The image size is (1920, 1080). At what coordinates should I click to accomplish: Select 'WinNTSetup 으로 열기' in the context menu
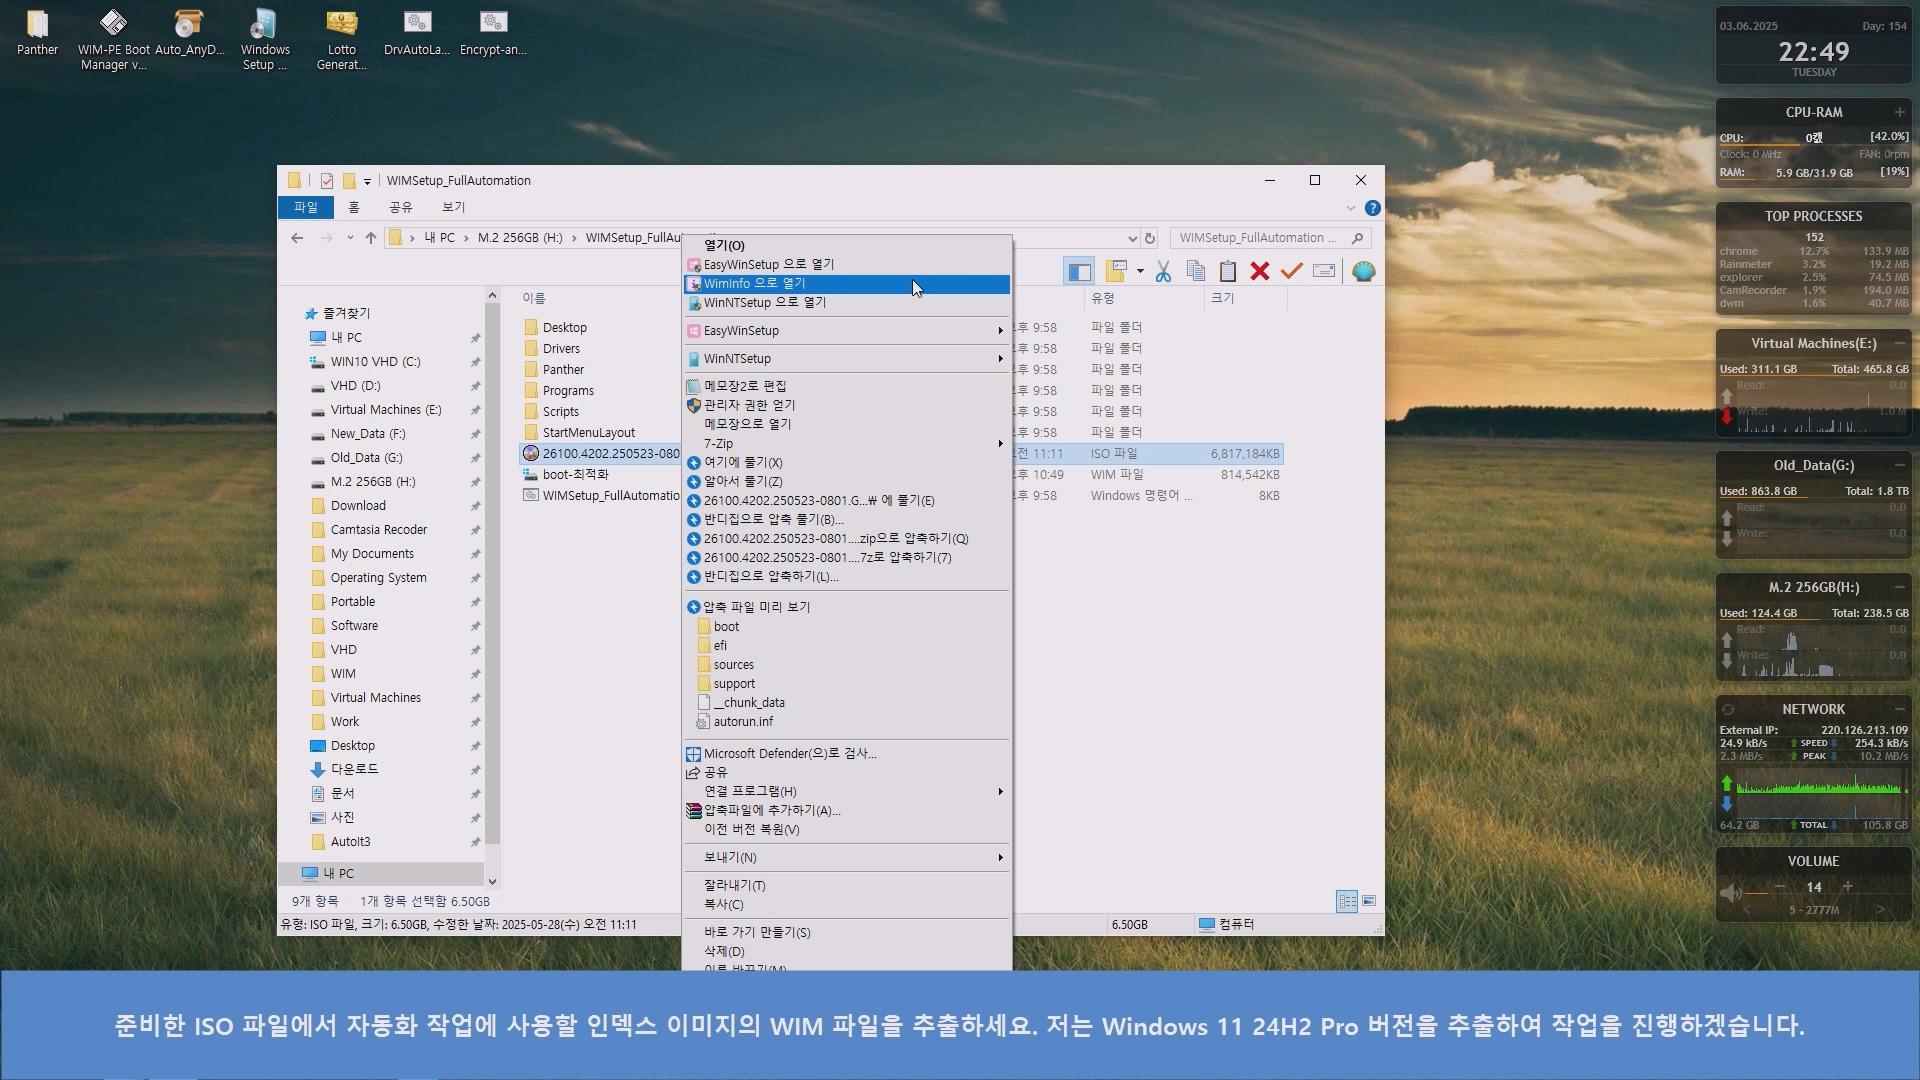pos(765,303)
